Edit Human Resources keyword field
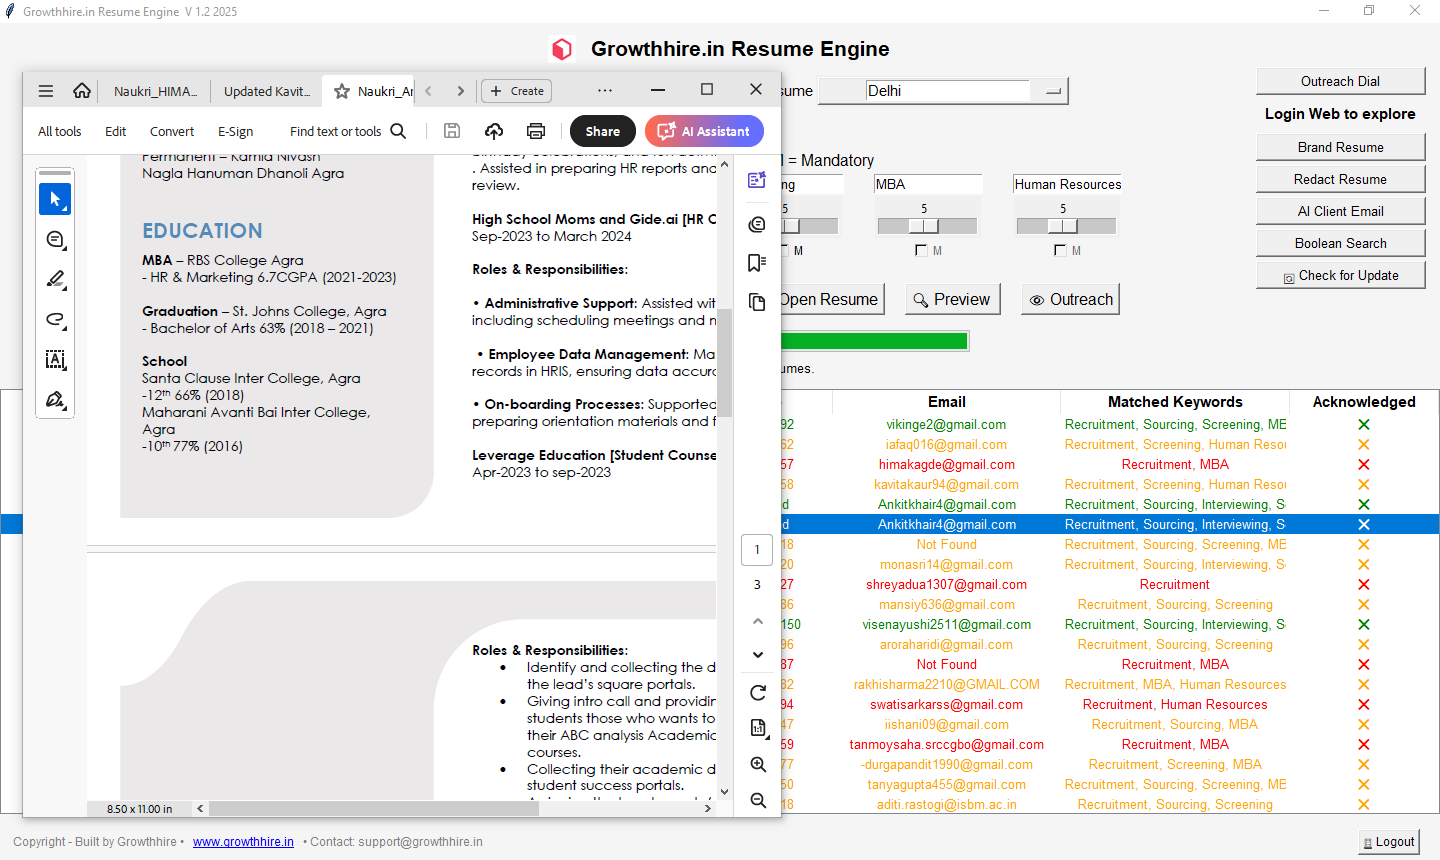The image size is (1440, 860). pos(1067,184)
